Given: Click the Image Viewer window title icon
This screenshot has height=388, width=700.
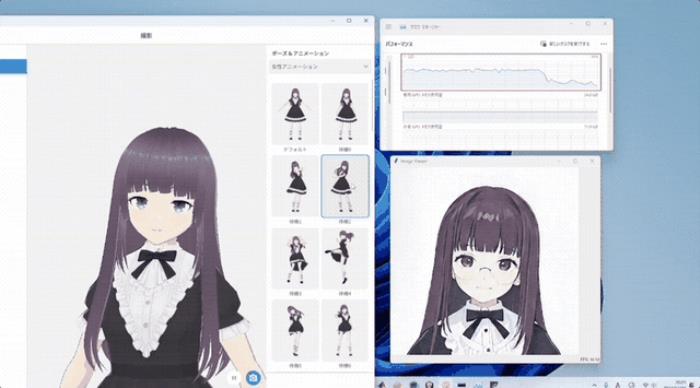Looking at the screenshot, I should [x=396, y=161].
